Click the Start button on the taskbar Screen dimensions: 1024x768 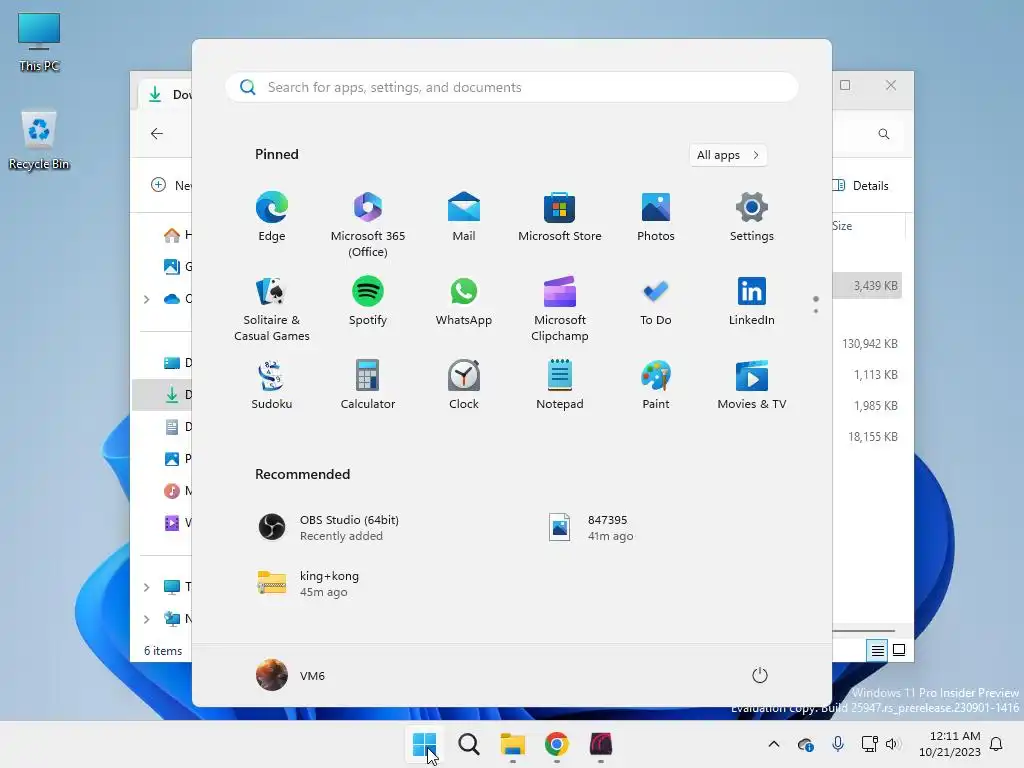click(x=424, y=744)
